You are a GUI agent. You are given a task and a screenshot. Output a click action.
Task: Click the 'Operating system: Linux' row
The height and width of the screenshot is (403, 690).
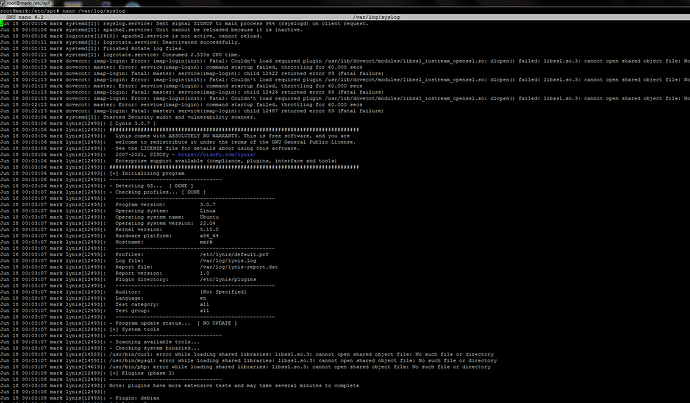click(x=165, y=211)
